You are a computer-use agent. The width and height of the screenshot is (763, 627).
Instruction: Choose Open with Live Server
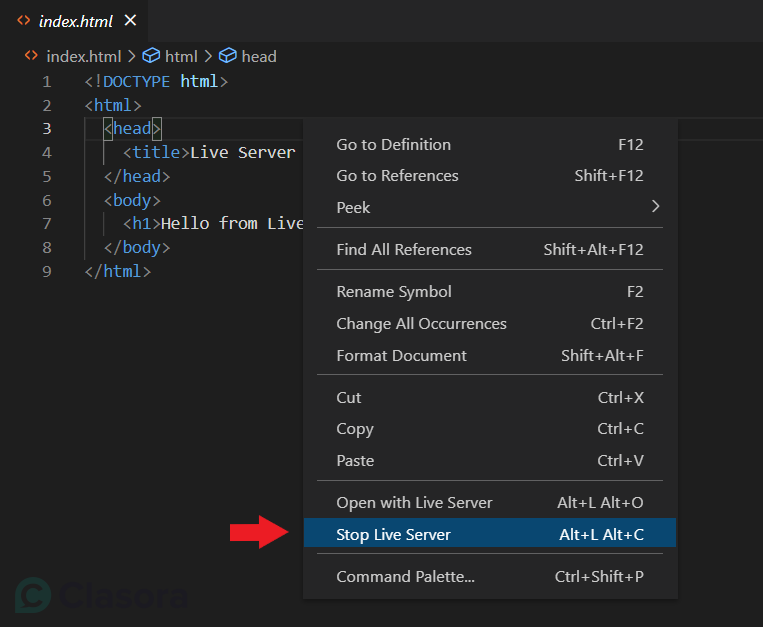coord(490,502)
